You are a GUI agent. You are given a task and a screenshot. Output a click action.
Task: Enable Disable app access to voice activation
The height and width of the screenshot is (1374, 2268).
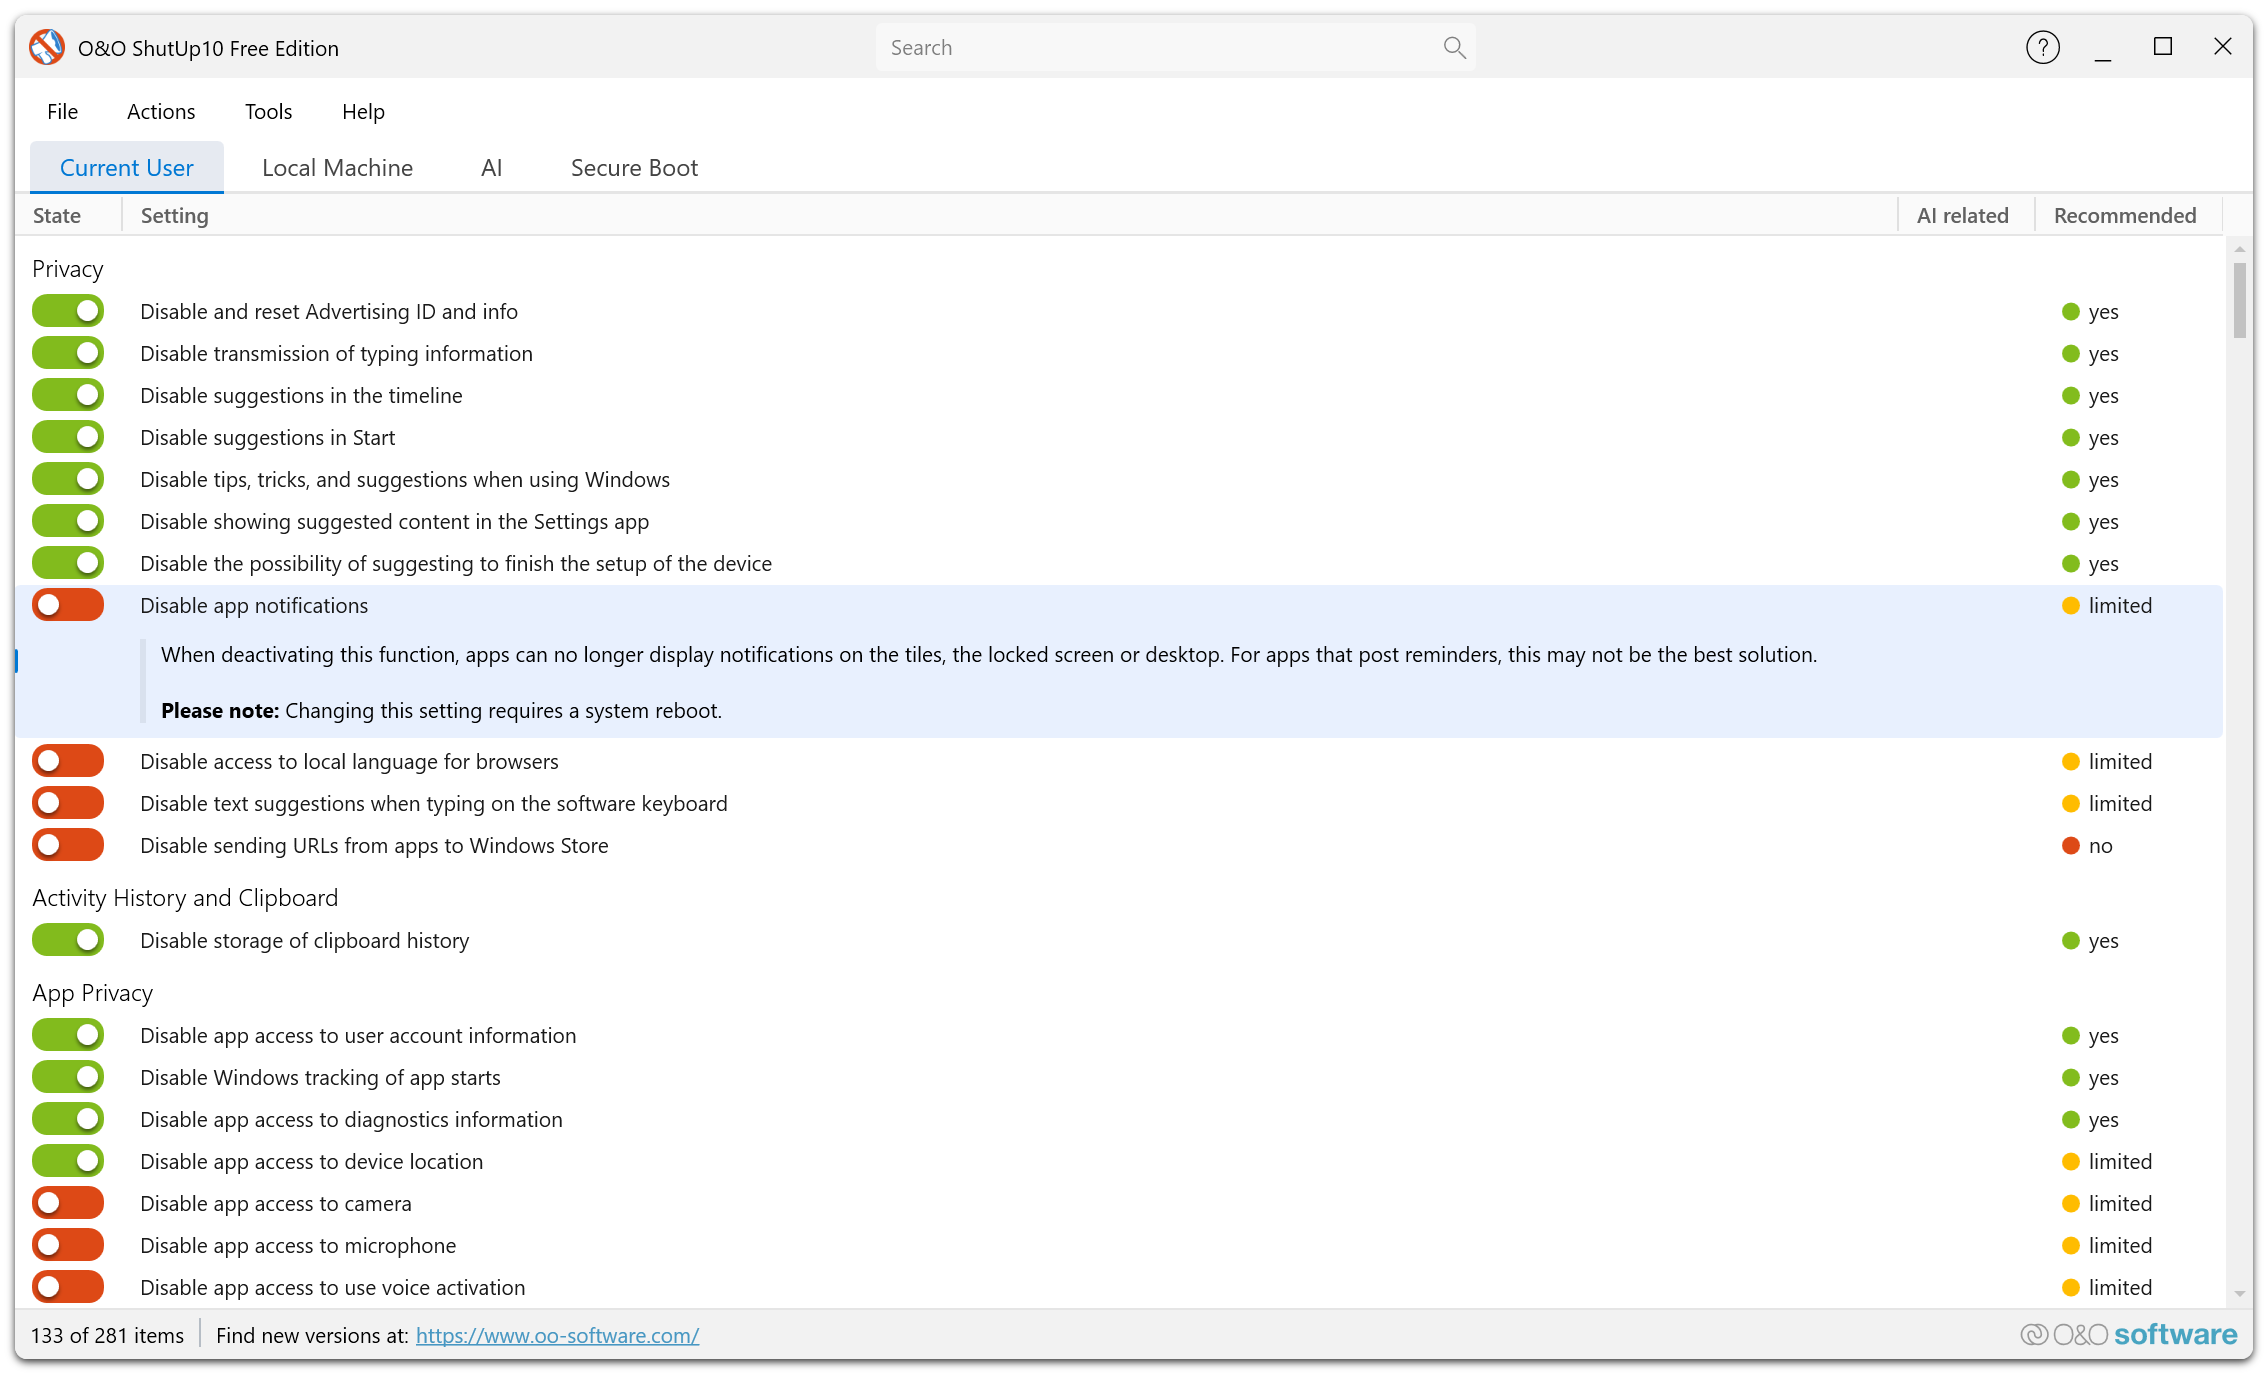68,1287
